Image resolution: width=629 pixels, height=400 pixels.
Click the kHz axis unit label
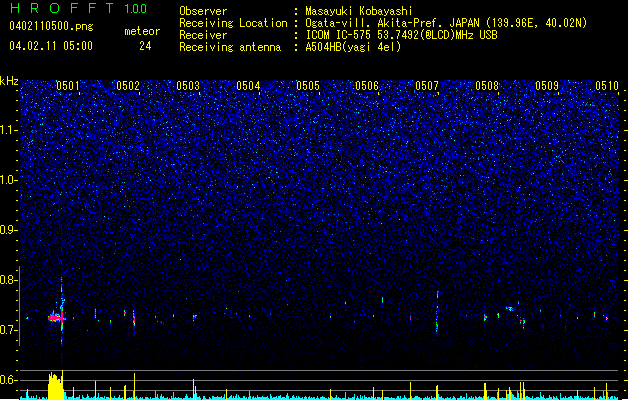pos(9,81)
